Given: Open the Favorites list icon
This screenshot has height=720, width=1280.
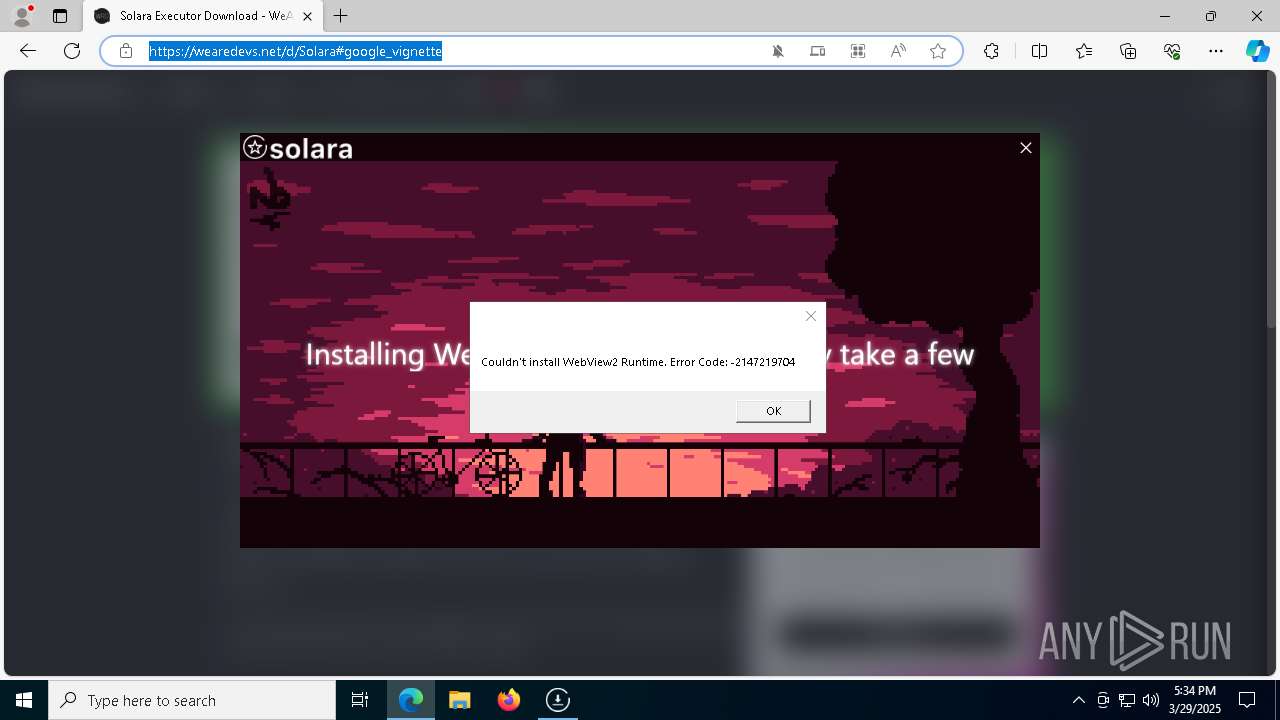Looking at the screenshot, I should click(1084, 51).
